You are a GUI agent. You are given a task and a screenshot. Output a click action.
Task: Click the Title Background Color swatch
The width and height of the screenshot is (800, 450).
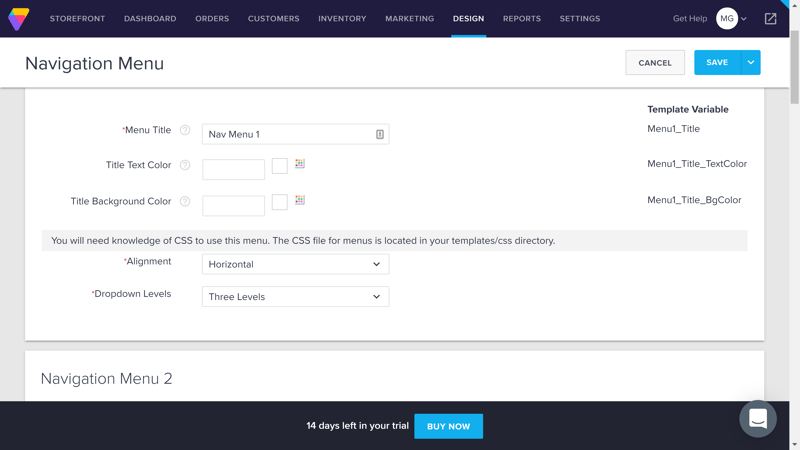(x=280, y=202)
